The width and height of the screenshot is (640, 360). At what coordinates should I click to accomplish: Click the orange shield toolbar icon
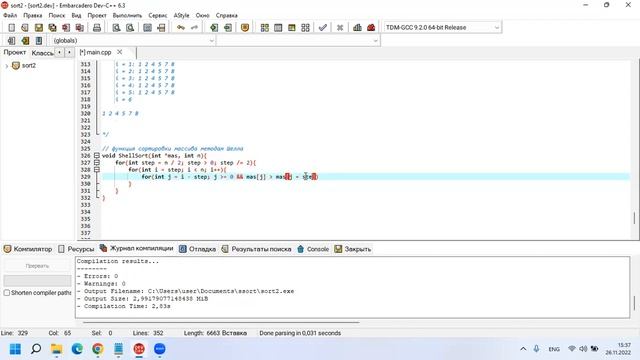pos(245,27)
